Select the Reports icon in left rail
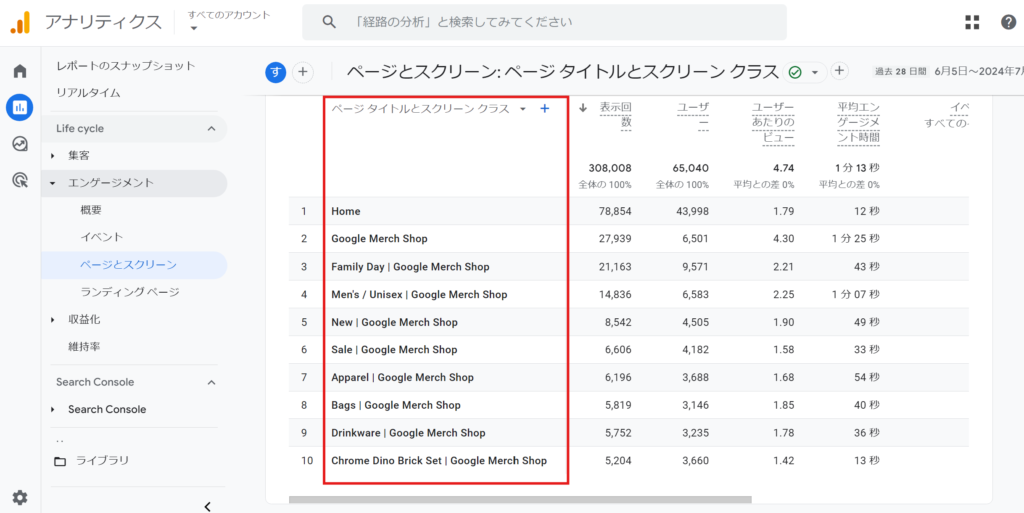1024x513 pixels. (19, 108)
